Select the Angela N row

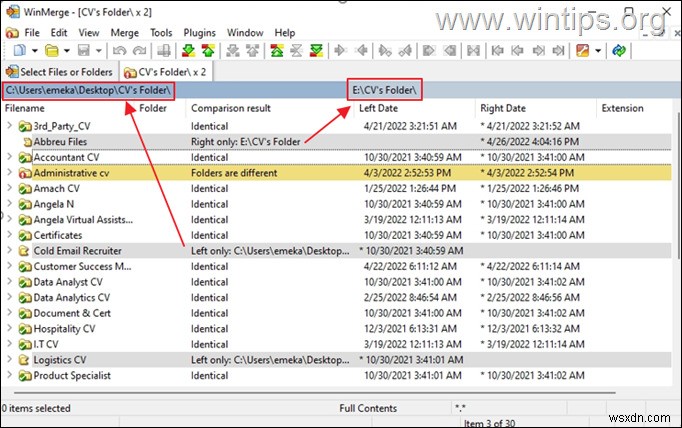pos(337,204)
